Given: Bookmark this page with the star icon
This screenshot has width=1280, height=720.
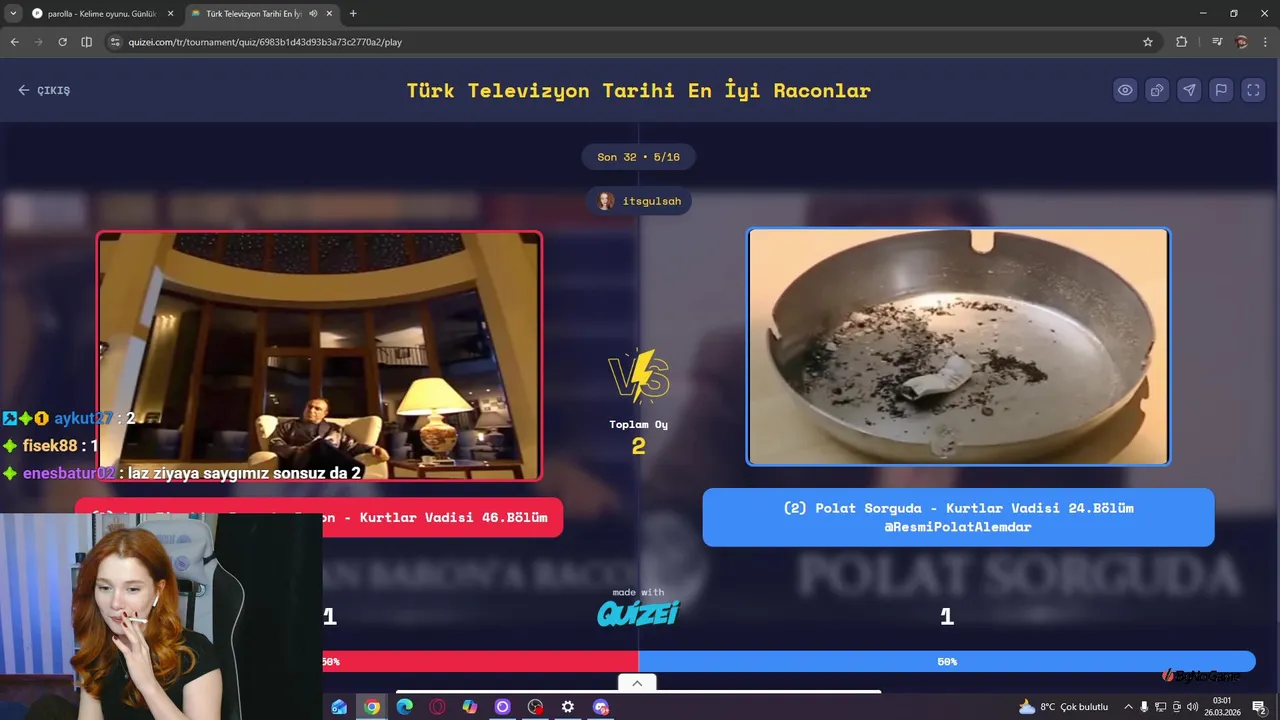Looking at the screenshot, I should pos(1148,42).
